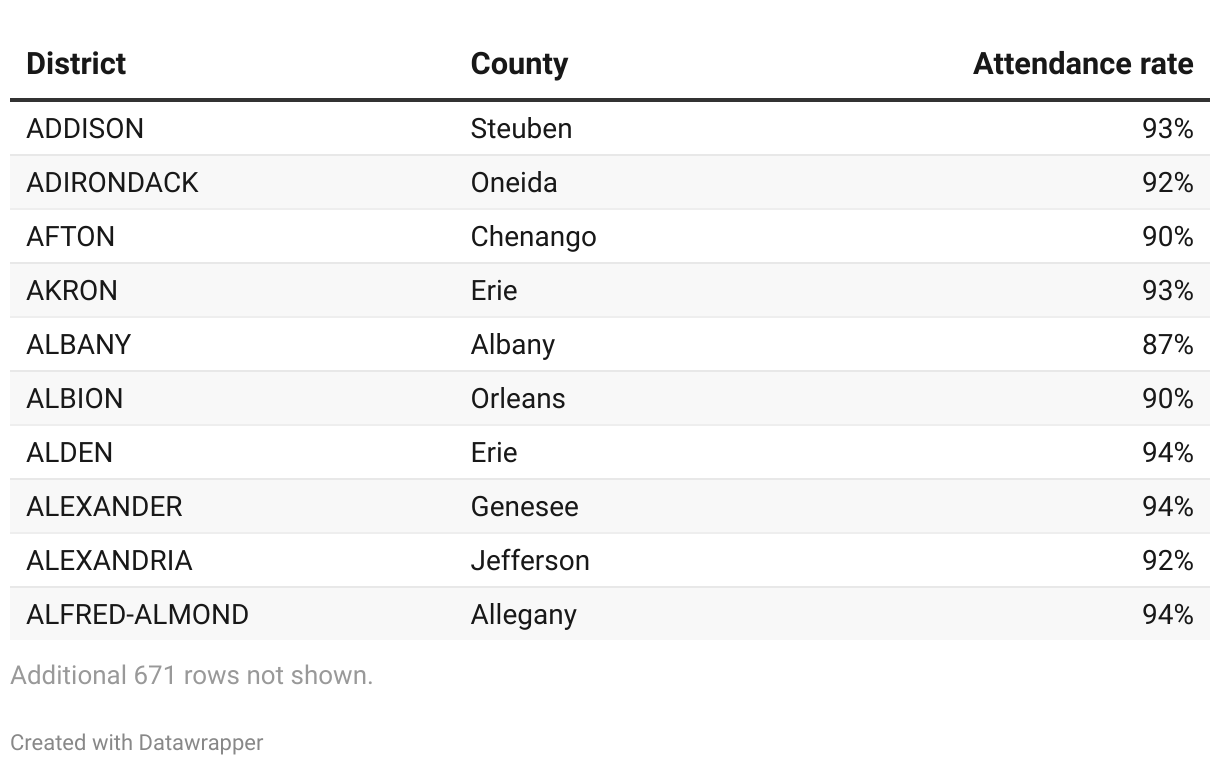
Task: Select the ADDISON district cell
Action: point(85,129)
